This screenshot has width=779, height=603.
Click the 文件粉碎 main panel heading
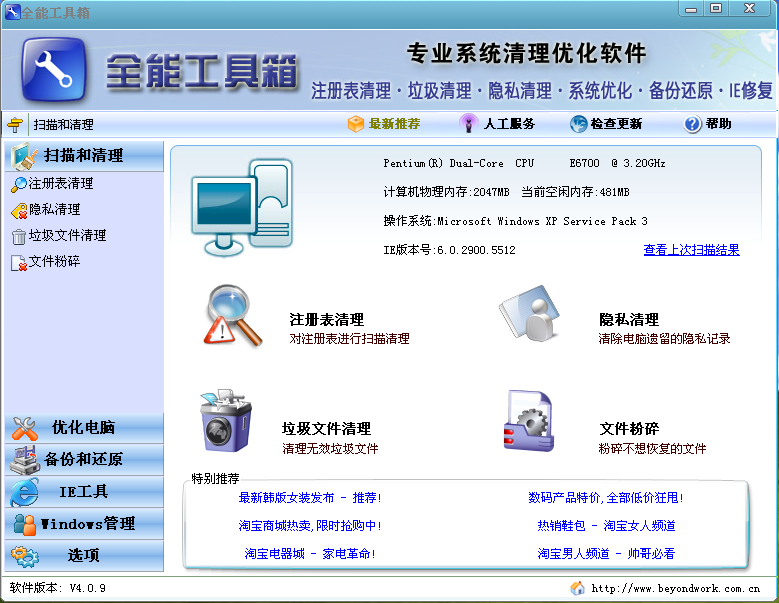629,429
